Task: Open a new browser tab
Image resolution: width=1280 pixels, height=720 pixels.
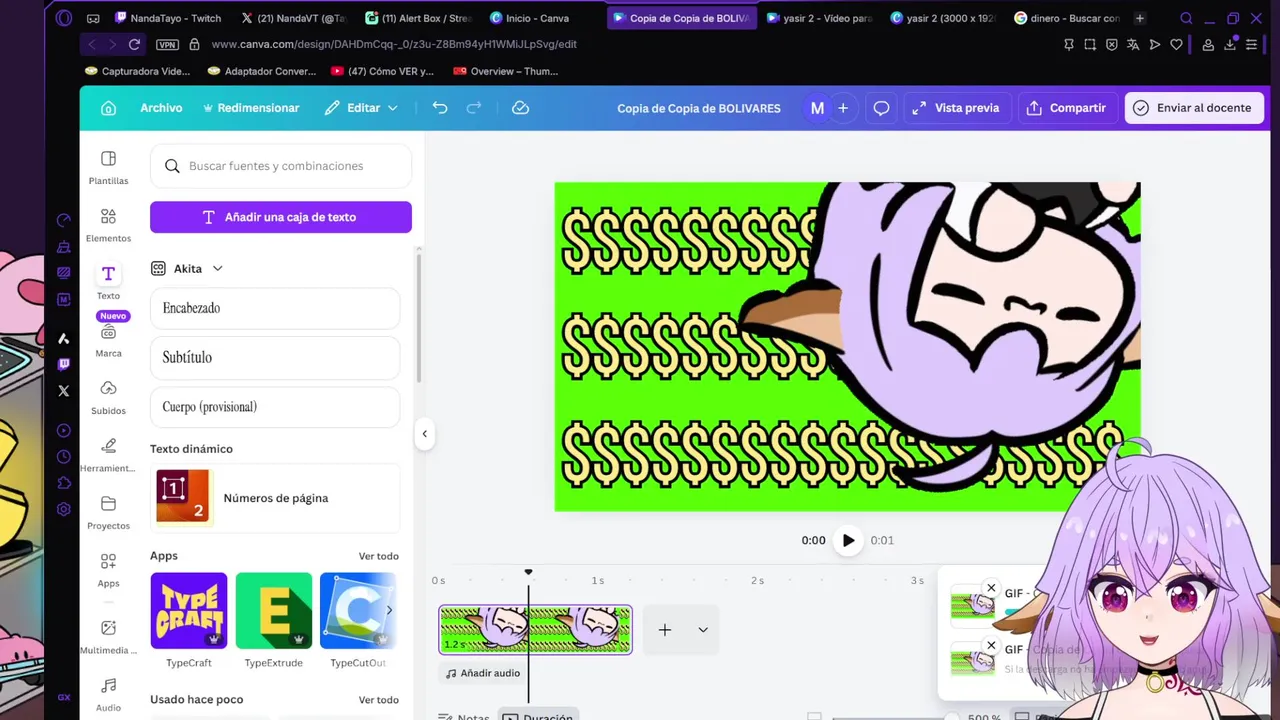Action: coord(1139,18)
